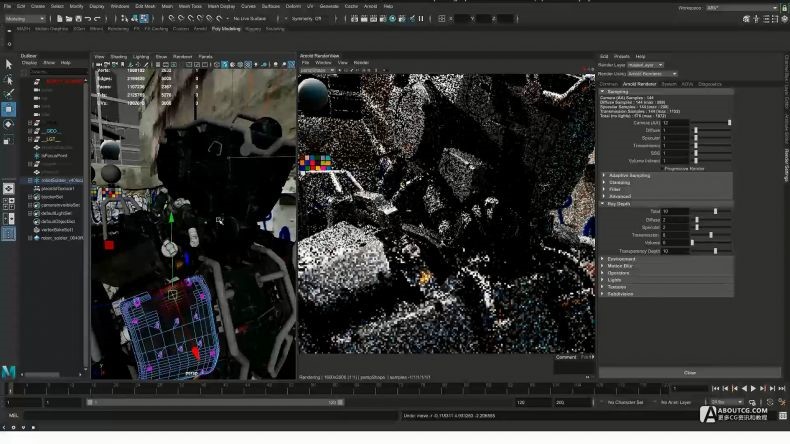Expand Advanced section under Sampling
The image size is (790, 444).
point(605,197)
